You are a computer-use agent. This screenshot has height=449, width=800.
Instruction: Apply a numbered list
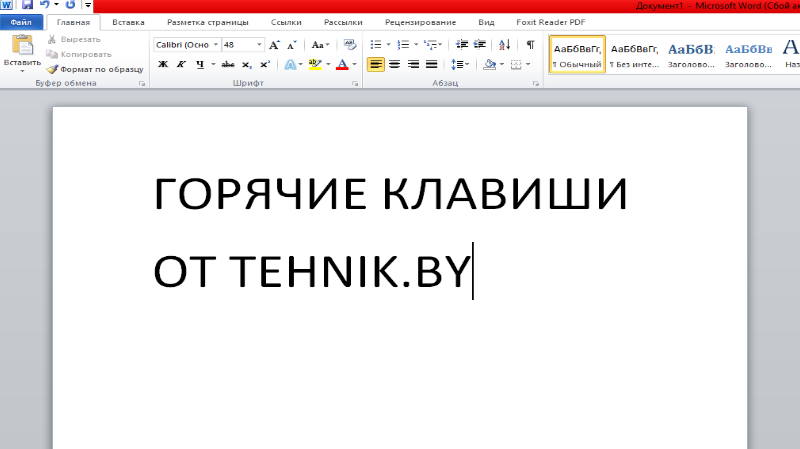pos(403,45)
